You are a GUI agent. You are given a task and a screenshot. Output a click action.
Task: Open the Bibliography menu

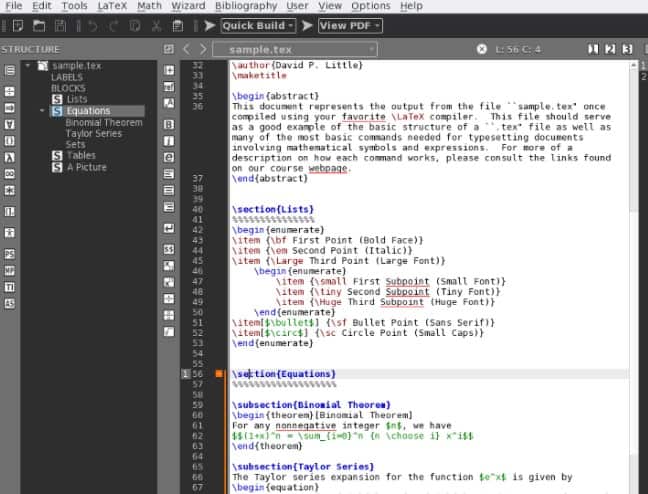click(x=245, y=6)
